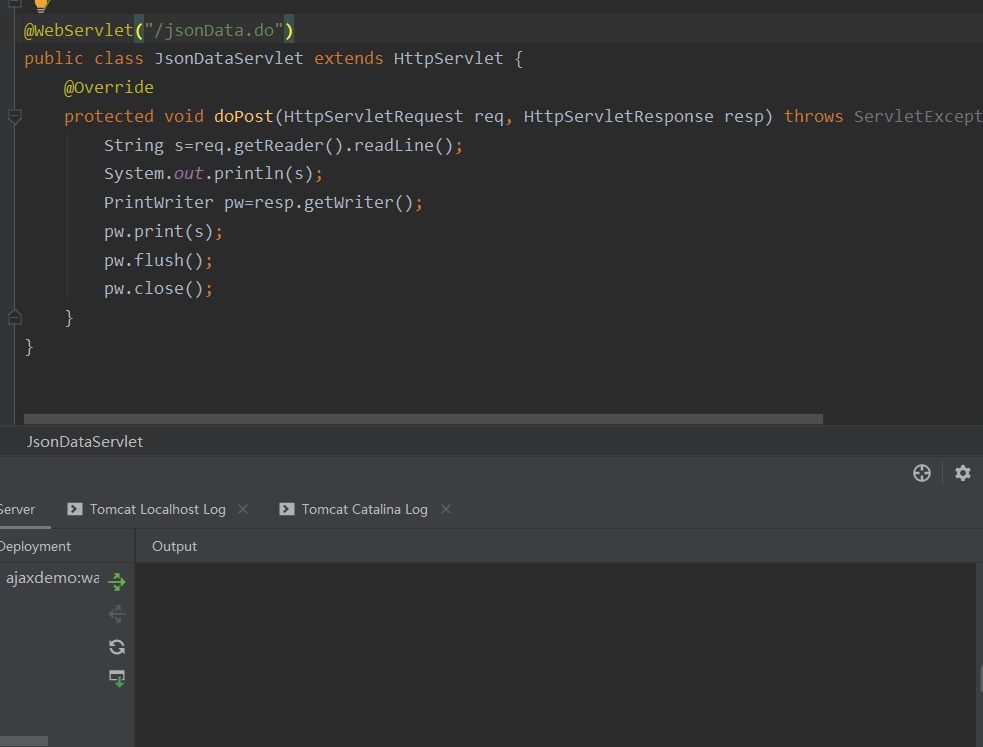This screenshot has width=983, height=747.
Task: Select the ajaxdemo:wa deployment artifact
Action: coord(53,578)
